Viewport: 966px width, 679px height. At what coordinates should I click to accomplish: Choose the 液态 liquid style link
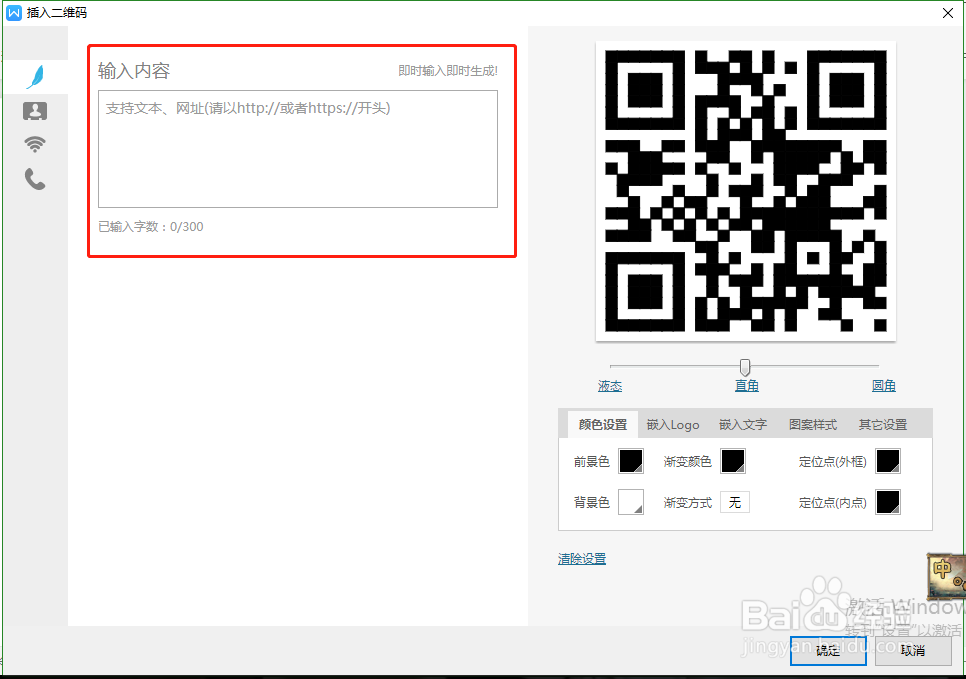(610, 386)
